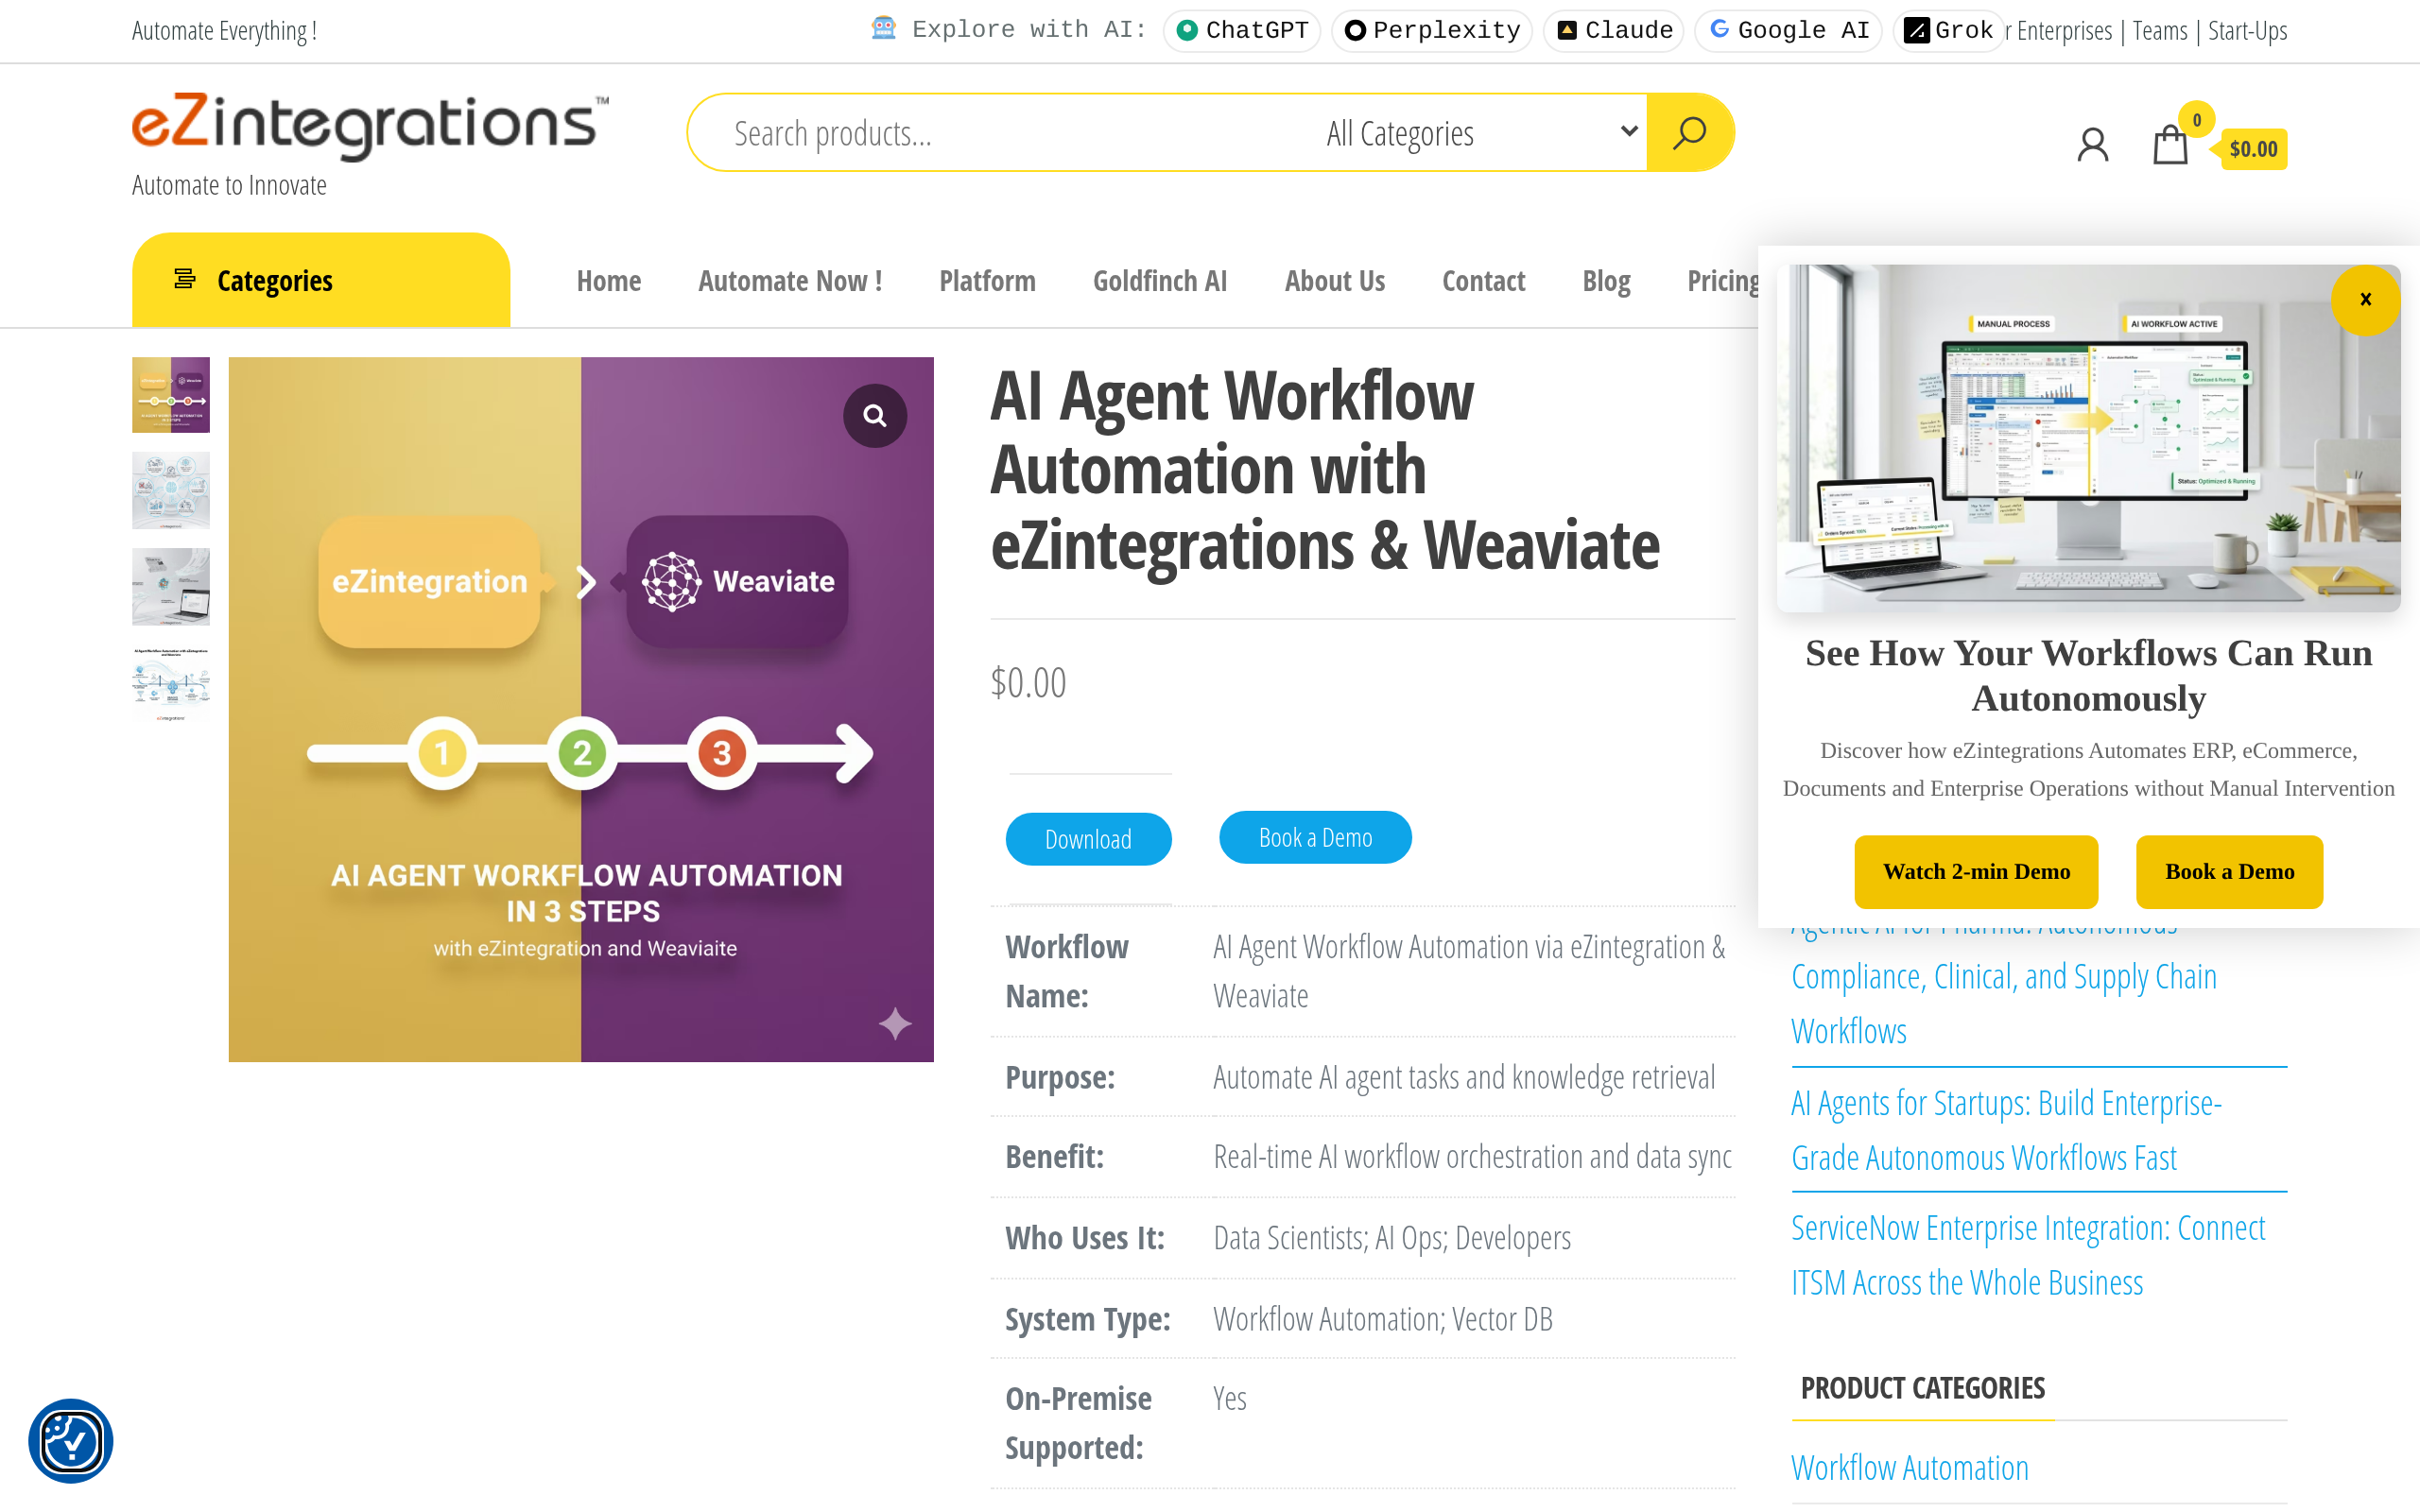Viewport: 2420px width, 1512px height.
Task: Click the cart item count badge
Action: [2196, 120]
